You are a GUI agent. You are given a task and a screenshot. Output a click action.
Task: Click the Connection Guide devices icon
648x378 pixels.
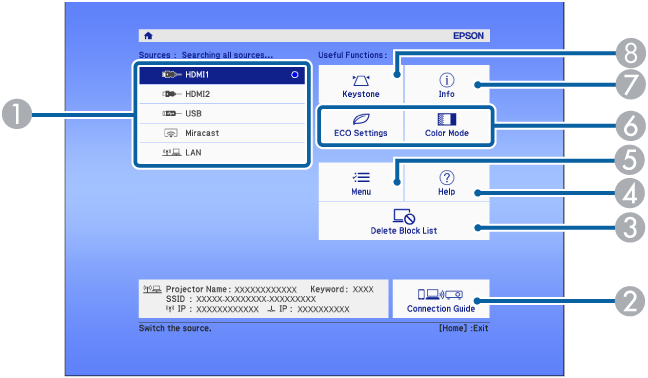440,294
